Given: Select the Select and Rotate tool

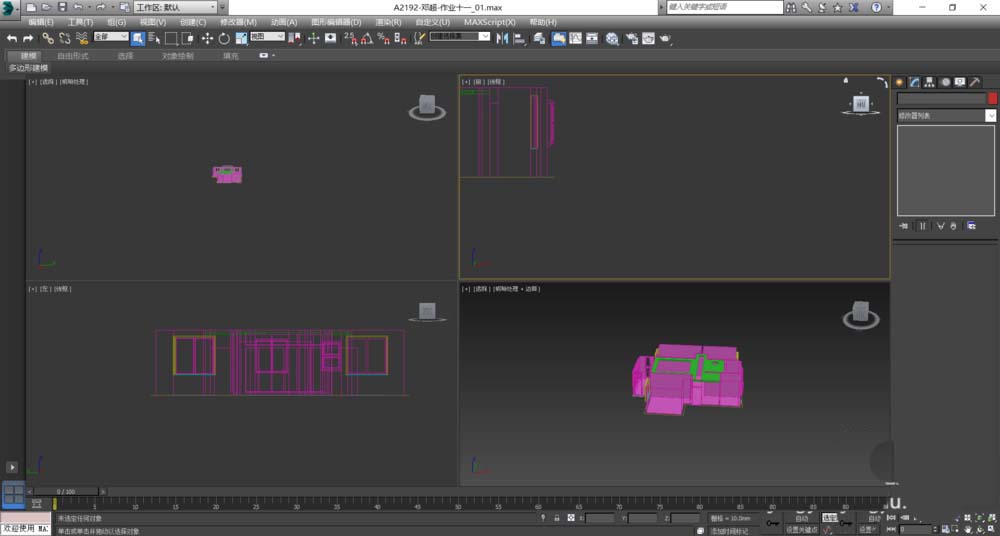Looking at the screenshot, I should tap(223, 38).
